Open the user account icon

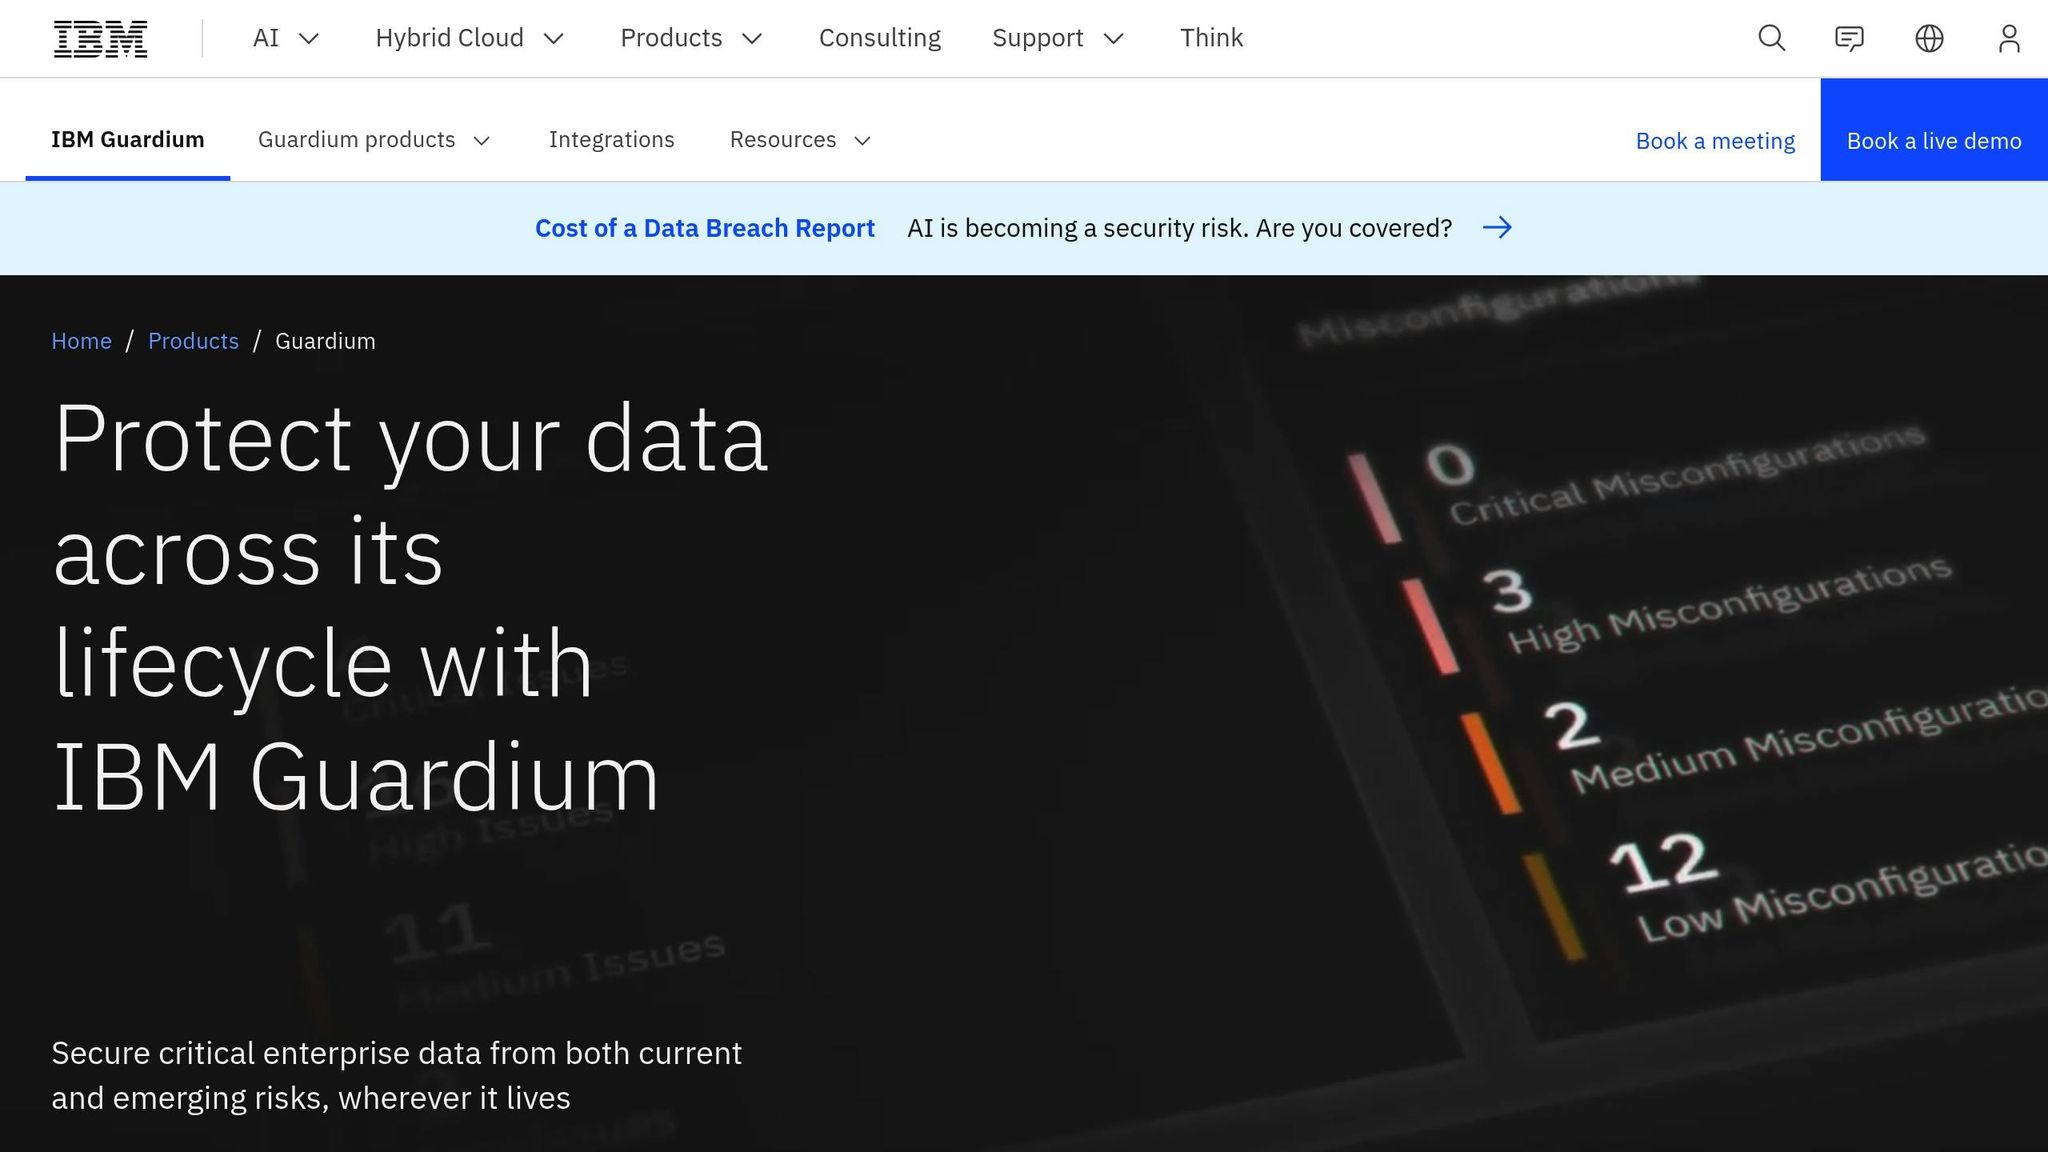2009,38
